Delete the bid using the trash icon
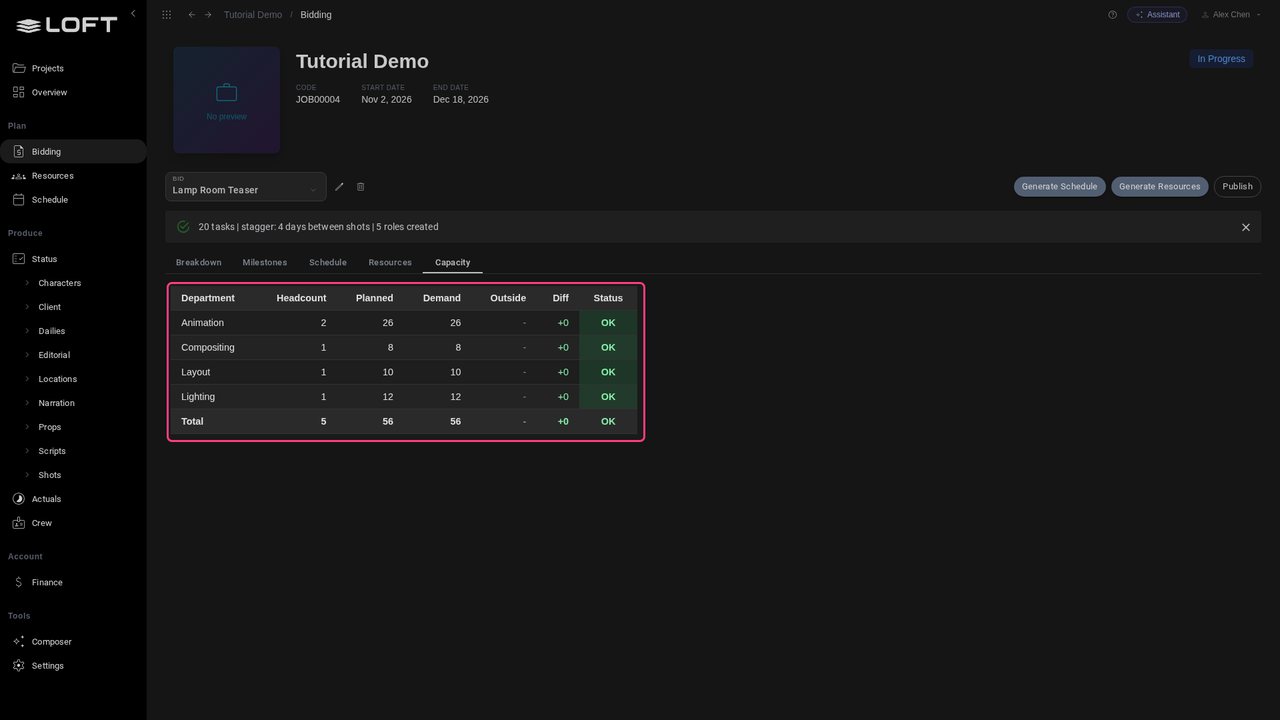Viewport: 1280px width, 720px height. (x=361, y=186)
